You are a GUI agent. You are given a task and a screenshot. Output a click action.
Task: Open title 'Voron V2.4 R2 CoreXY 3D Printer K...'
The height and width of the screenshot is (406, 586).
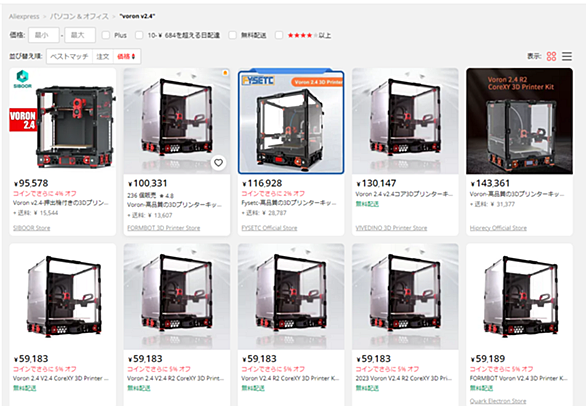click(x=290, y=378)
